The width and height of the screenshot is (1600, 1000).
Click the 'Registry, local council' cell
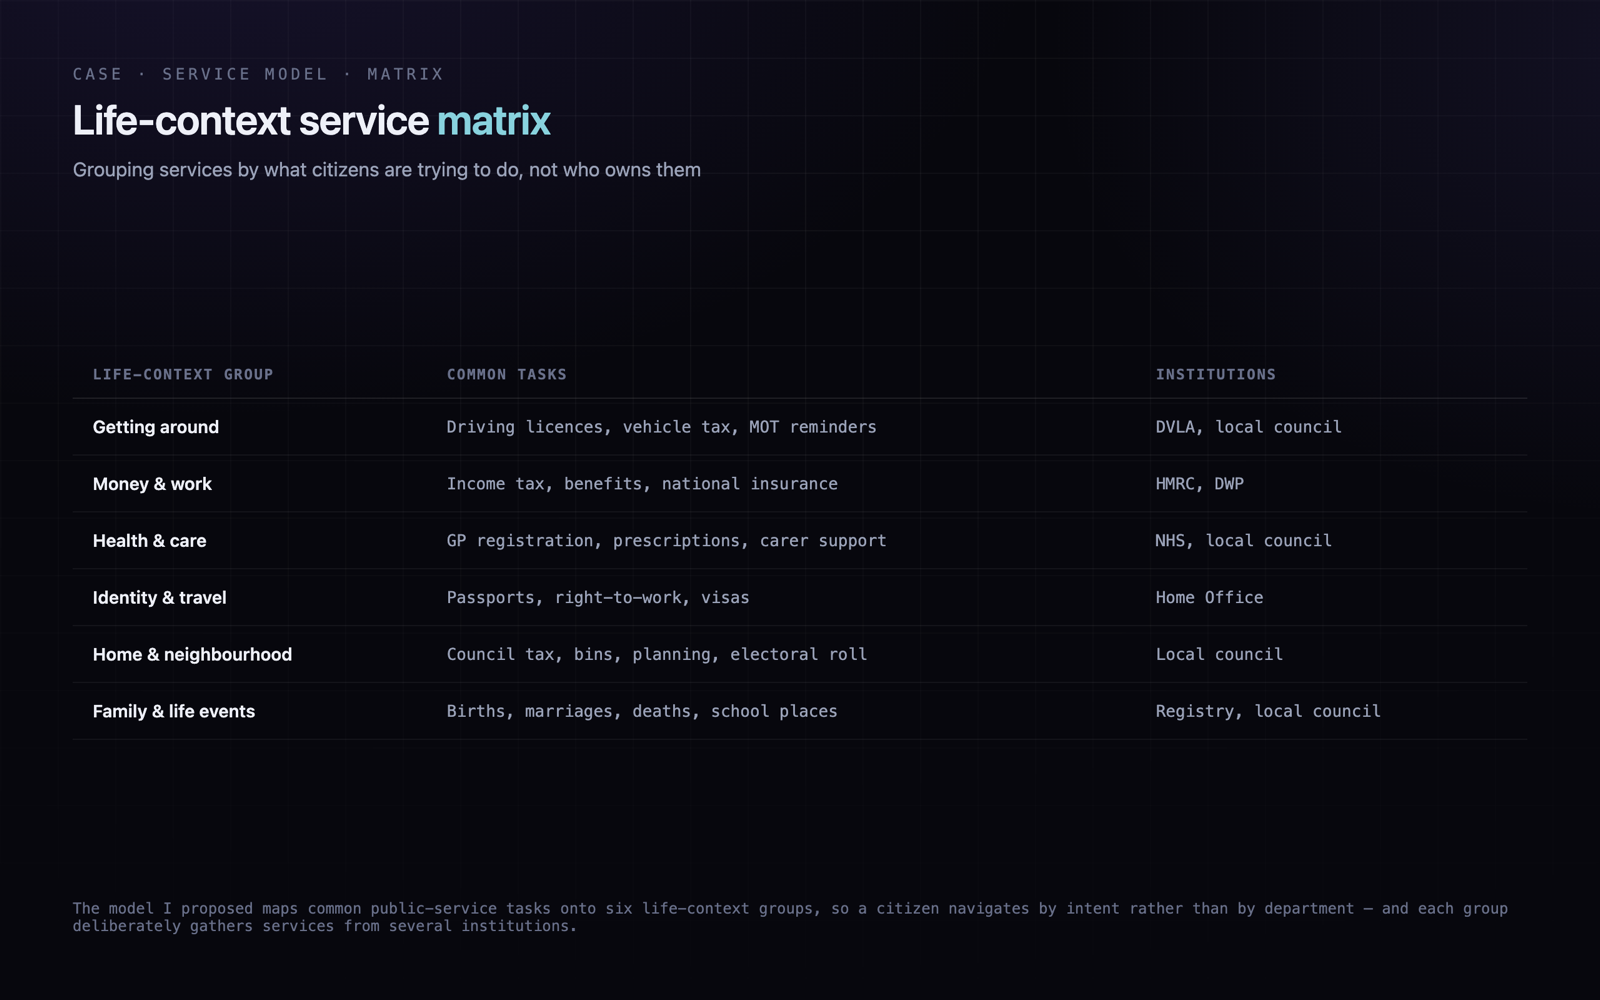click(x=1268, y=712)
